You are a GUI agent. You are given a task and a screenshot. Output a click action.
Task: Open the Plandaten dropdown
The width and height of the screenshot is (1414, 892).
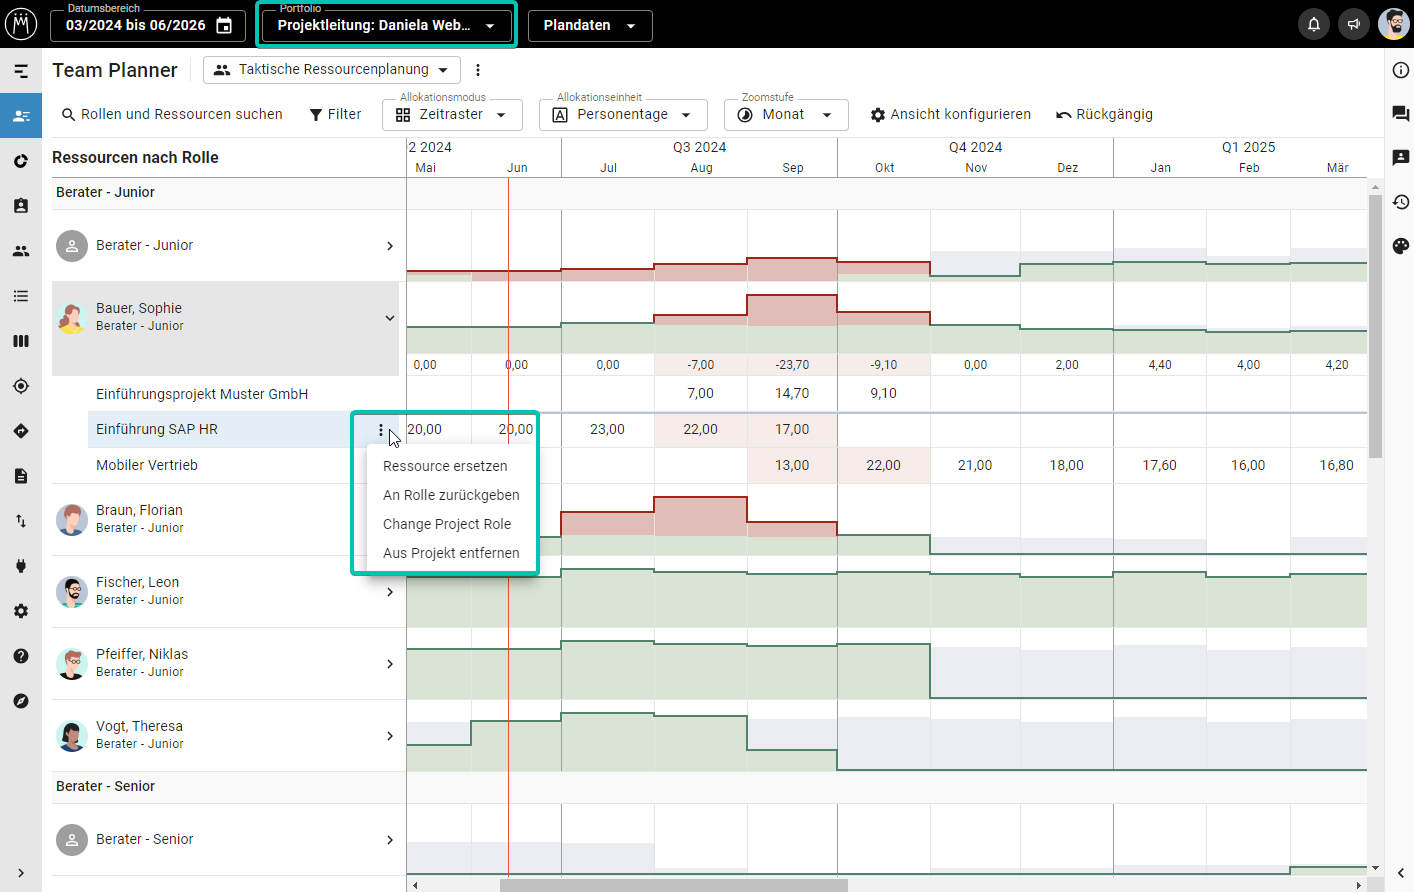click(590, 26)
